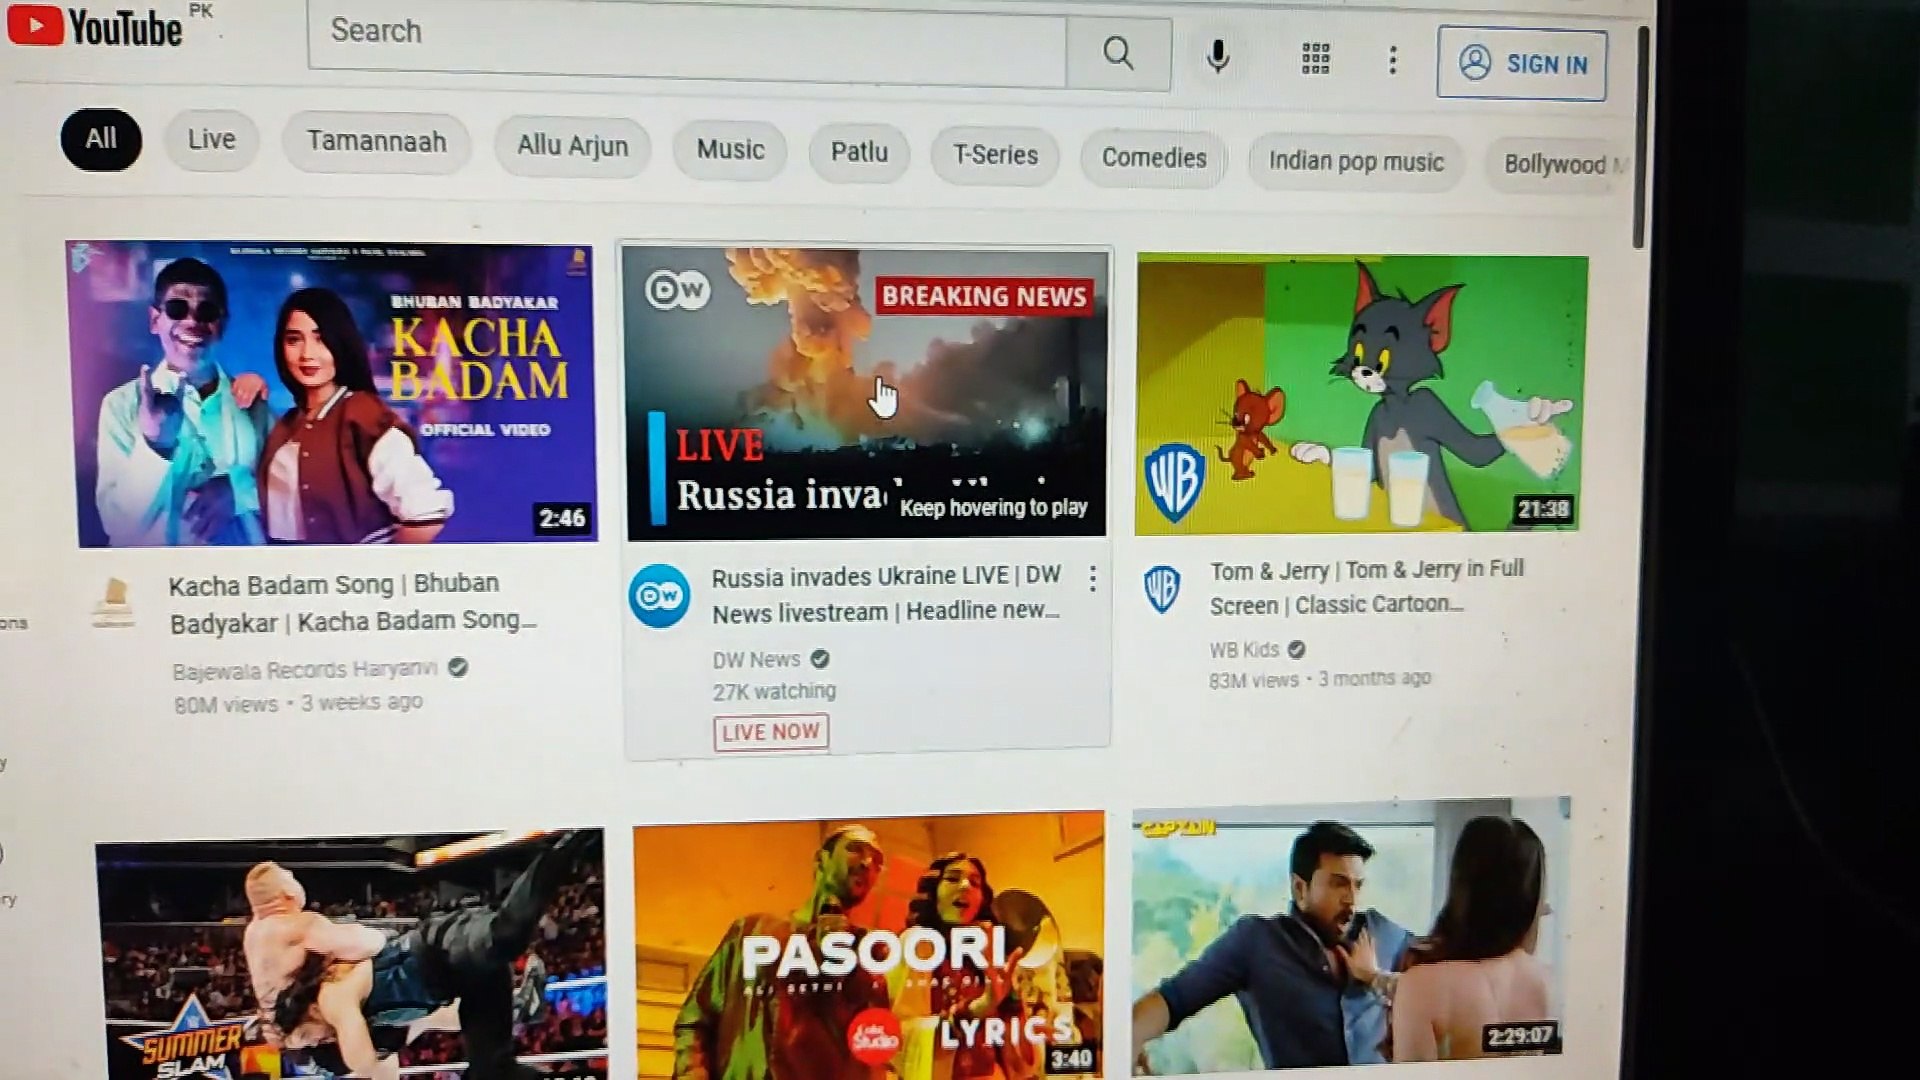Click Bajewala Records channel avatar
Viewport: 1920px width, 1080px height.
[x=113, y=603]
